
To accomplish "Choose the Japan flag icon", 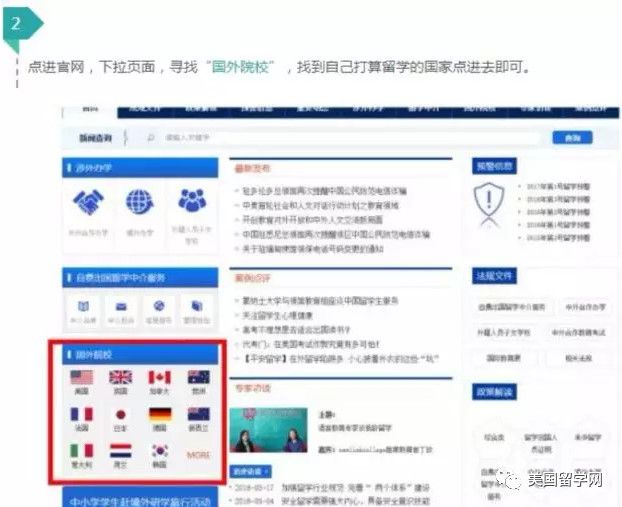I will pyautogui.click(x=121, y=415).
